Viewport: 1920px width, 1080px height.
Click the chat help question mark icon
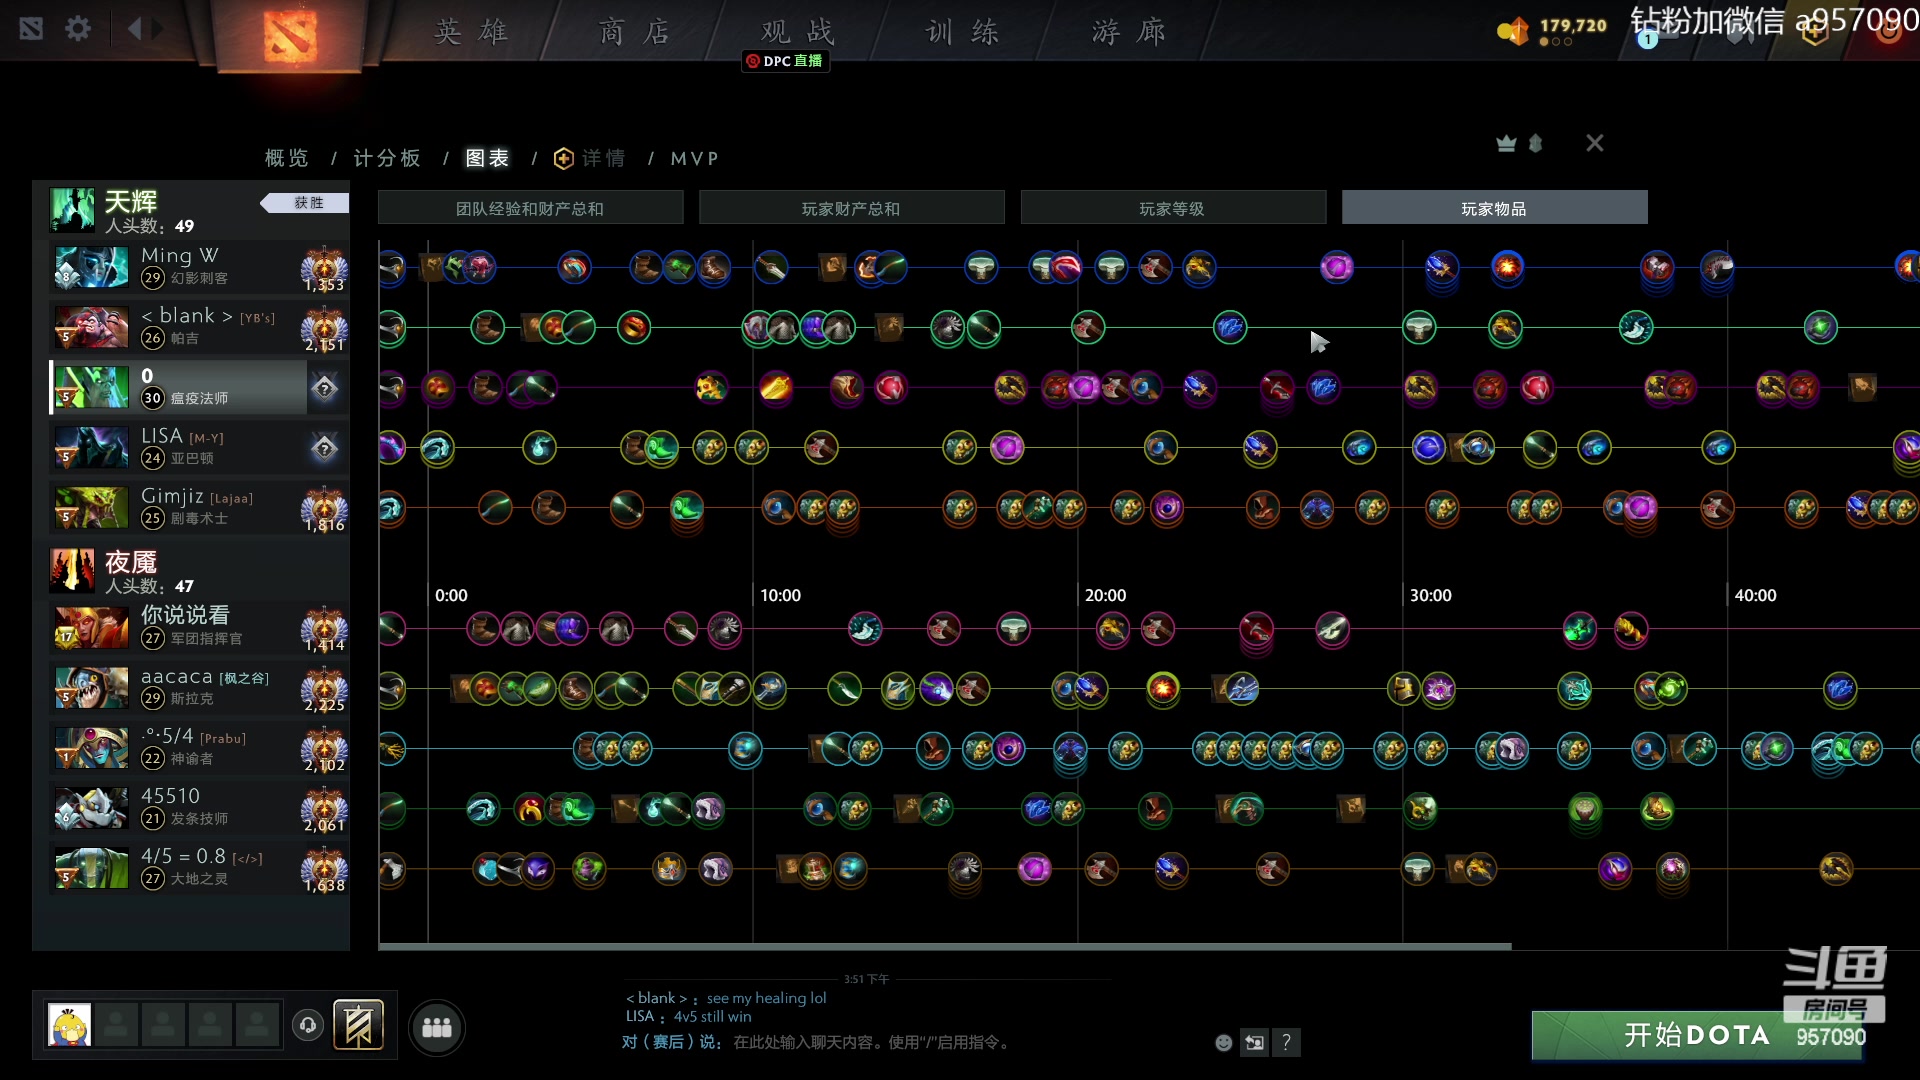pos(1287,1042)
